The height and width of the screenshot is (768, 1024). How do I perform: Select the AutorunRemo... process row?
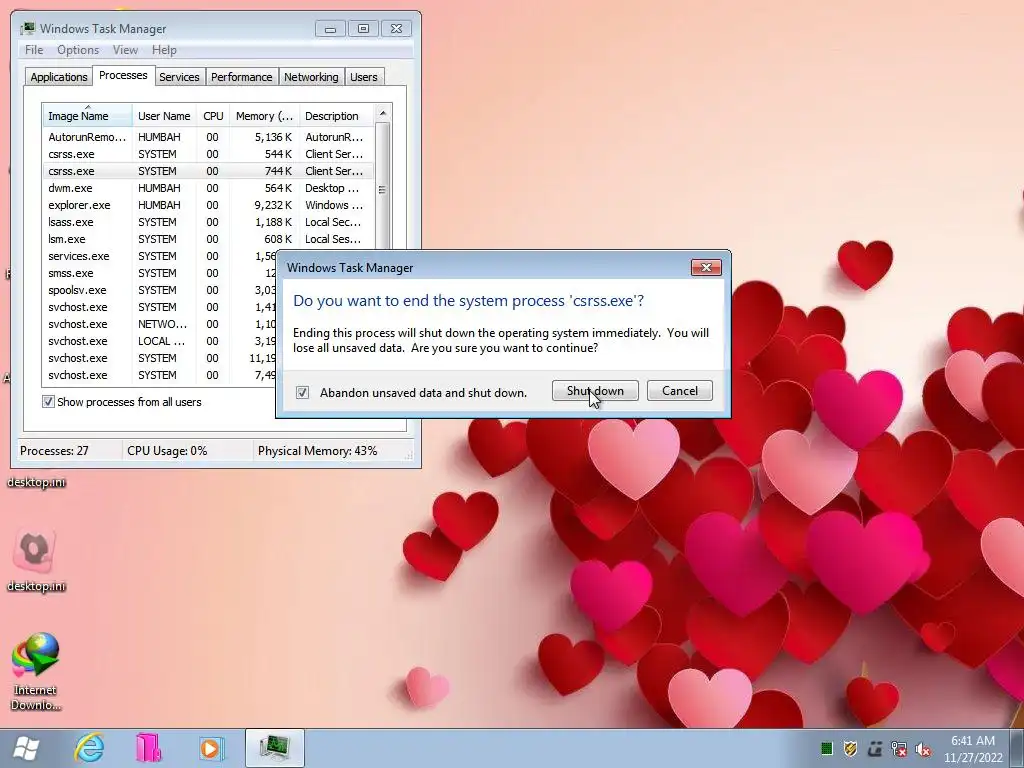coord(208,137)
